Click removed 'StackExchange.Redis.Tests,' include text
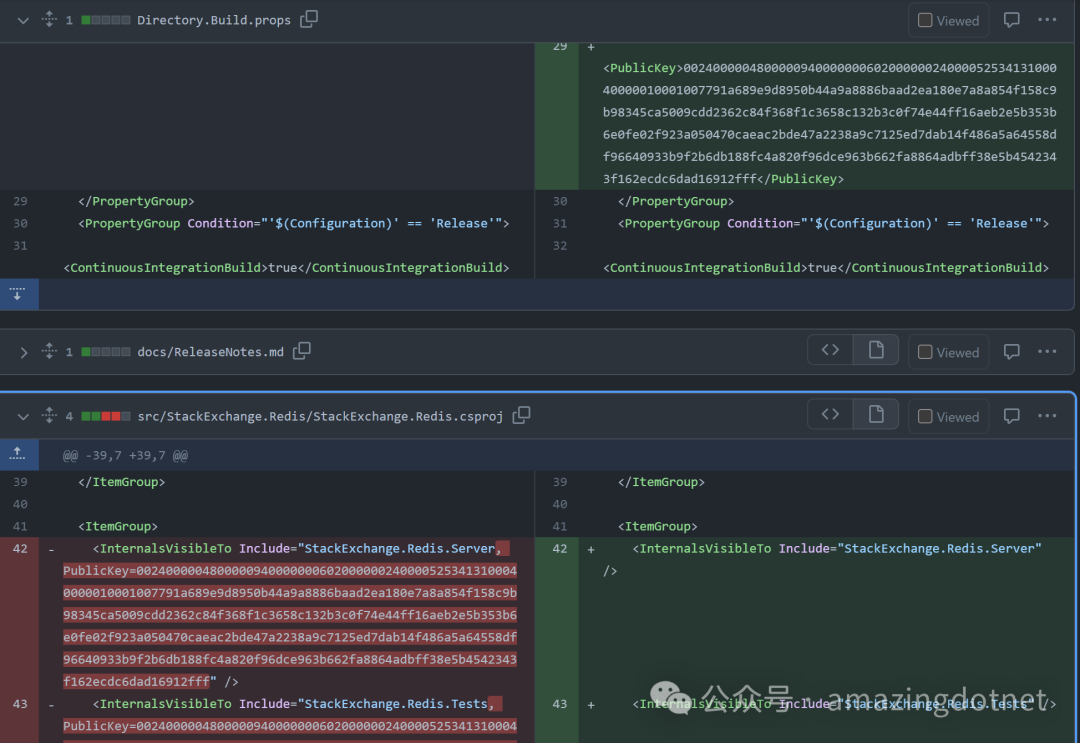 [x=399, y=704]
